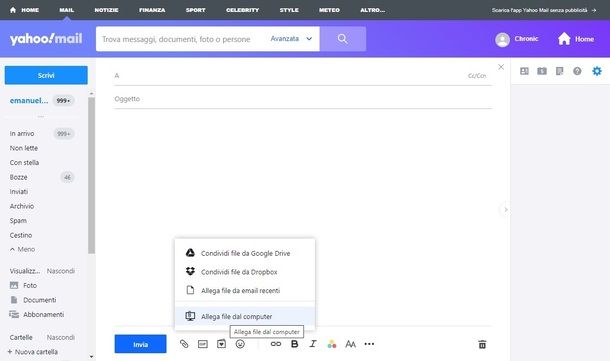Open the contacts icon in right panel
This screenshot has height=361, width=610.
(x=524, y=71)
